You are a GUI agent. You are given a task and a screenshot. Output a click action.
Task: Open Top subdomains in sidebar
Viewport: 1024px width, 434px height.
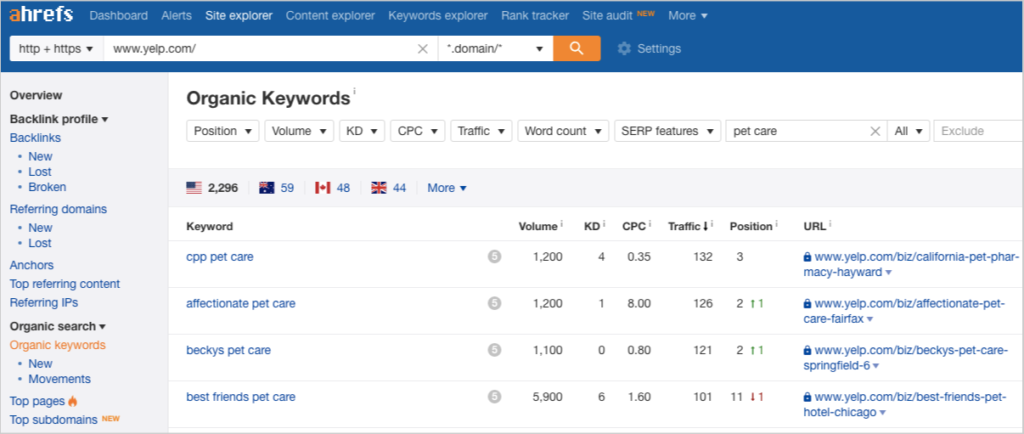click(x=54, y=420)
